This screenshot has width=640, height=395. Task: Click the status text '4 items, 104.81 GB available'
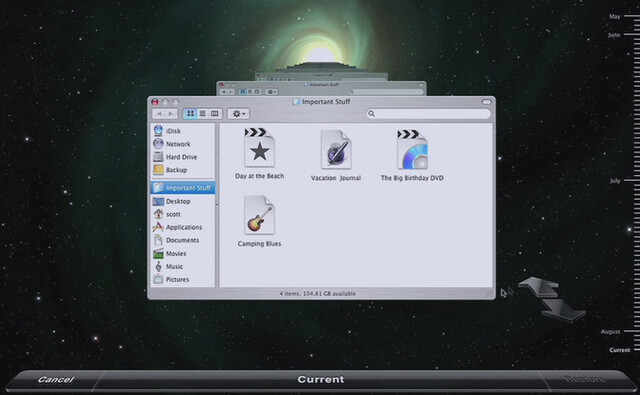(318, 293)
